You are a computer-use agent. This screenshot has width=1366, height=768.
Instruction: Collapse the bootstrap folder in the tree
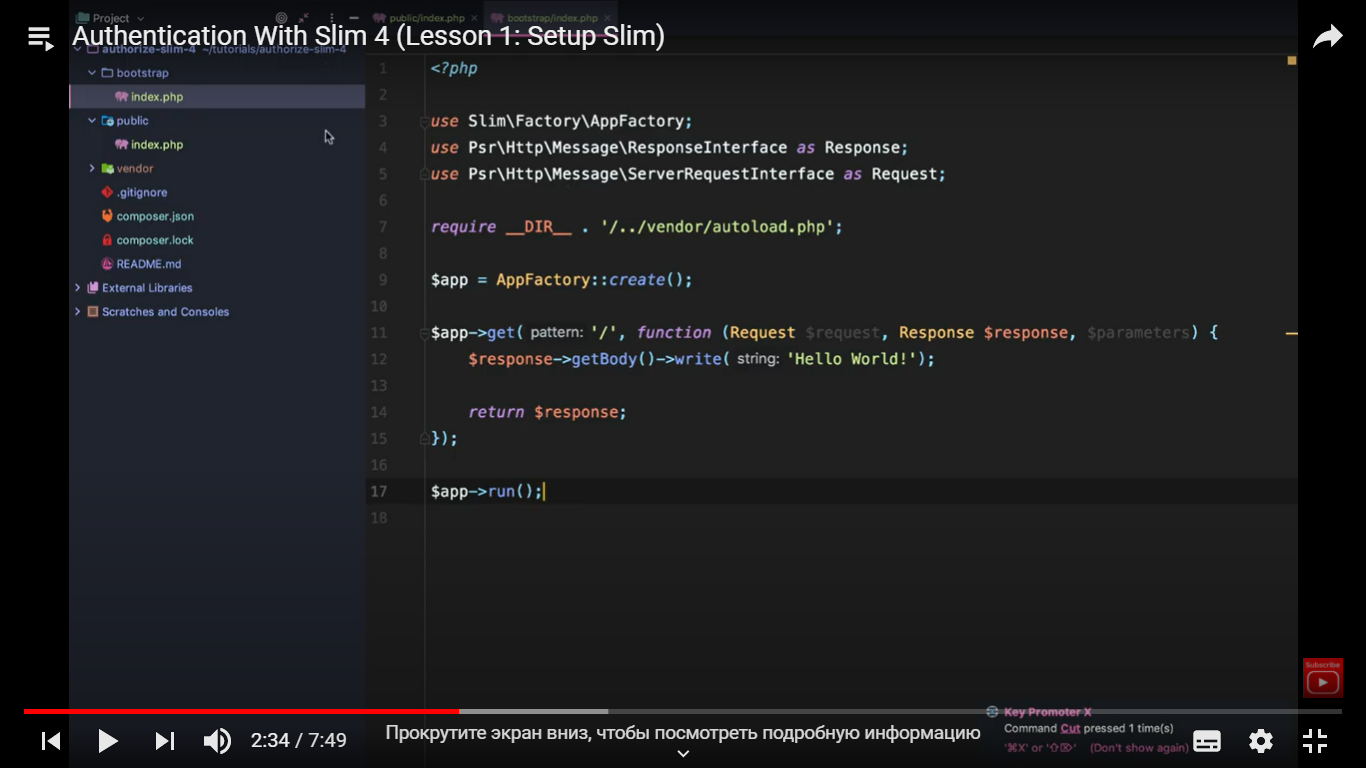click(x=93, y=73)
